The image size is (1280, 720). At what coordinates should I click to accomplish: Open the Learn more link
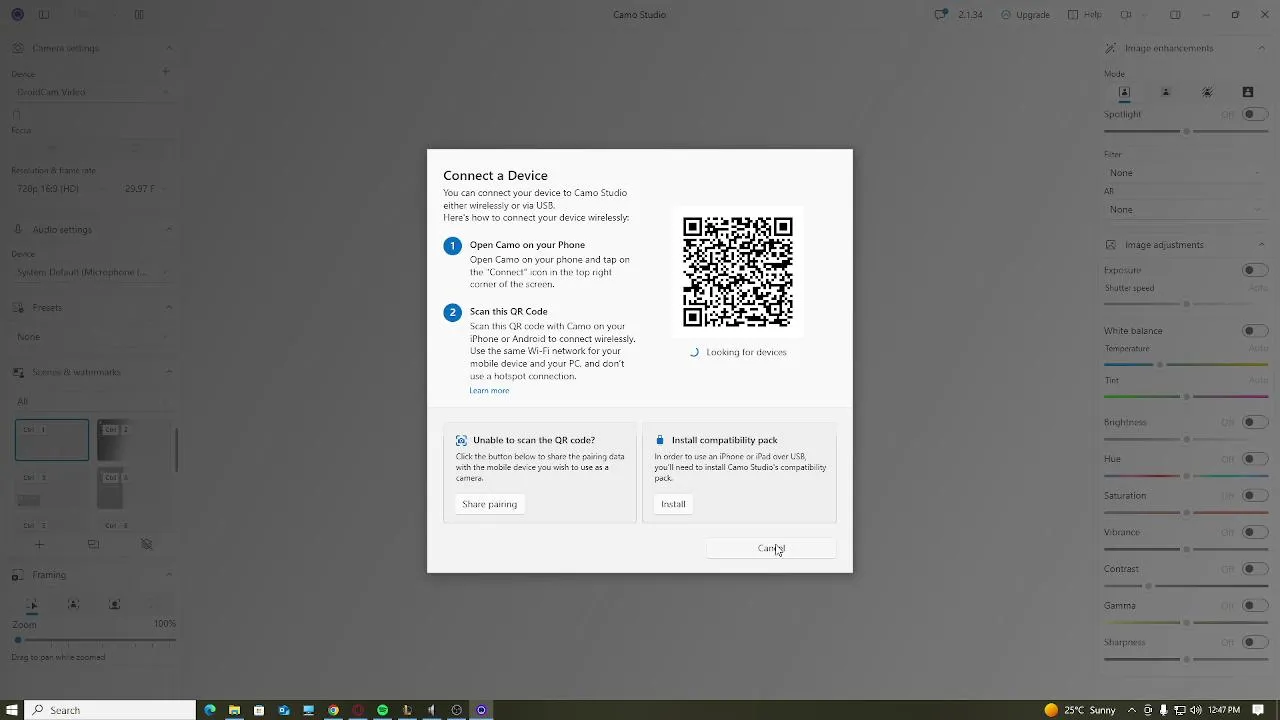(x=489, y=390)
